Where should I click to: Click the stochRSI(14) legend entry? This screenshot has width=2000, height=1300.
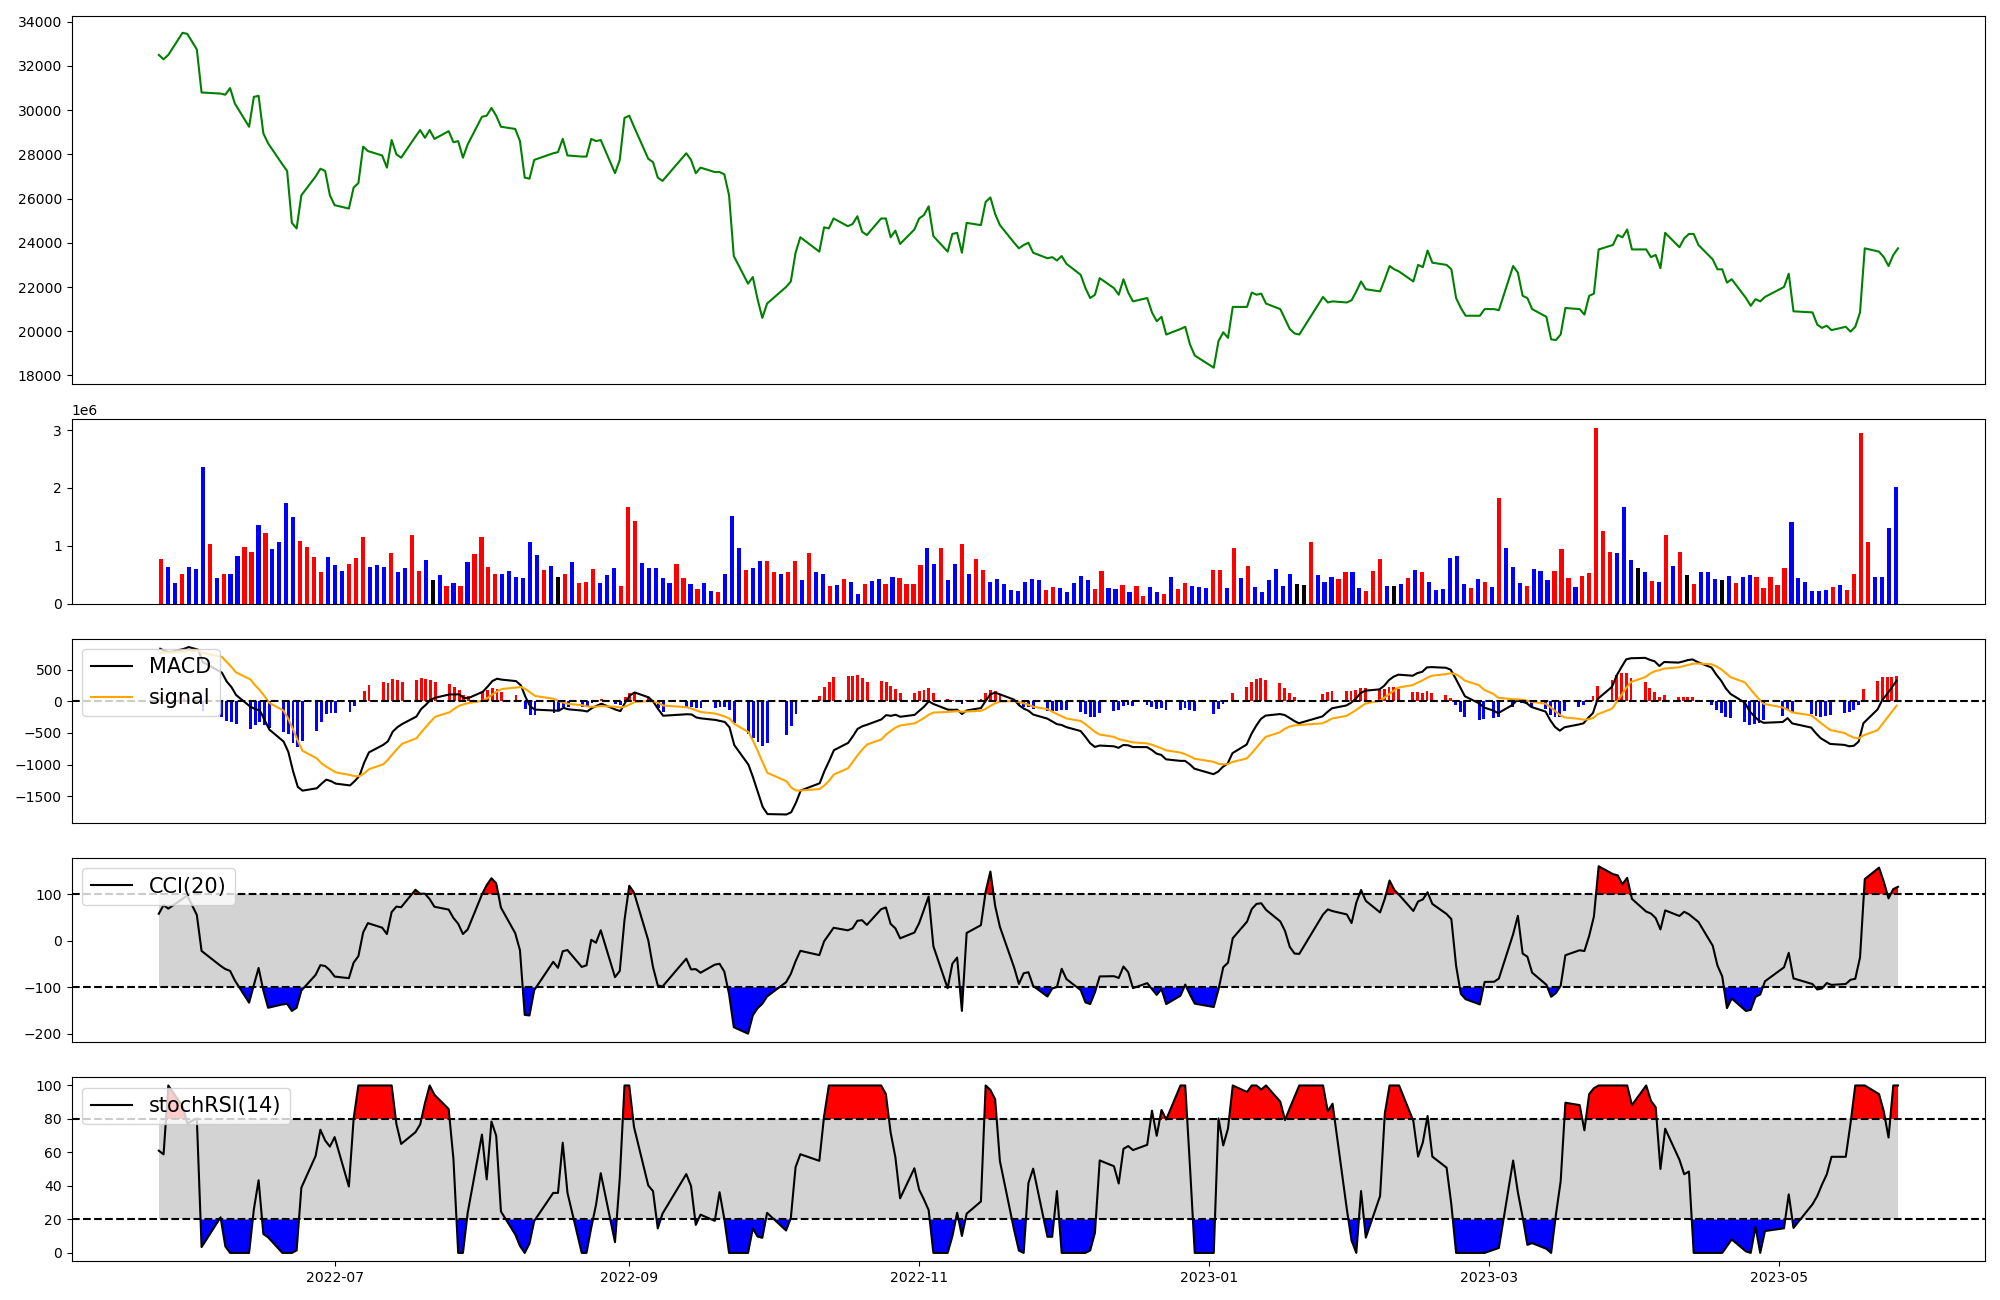pos(214,1105)
